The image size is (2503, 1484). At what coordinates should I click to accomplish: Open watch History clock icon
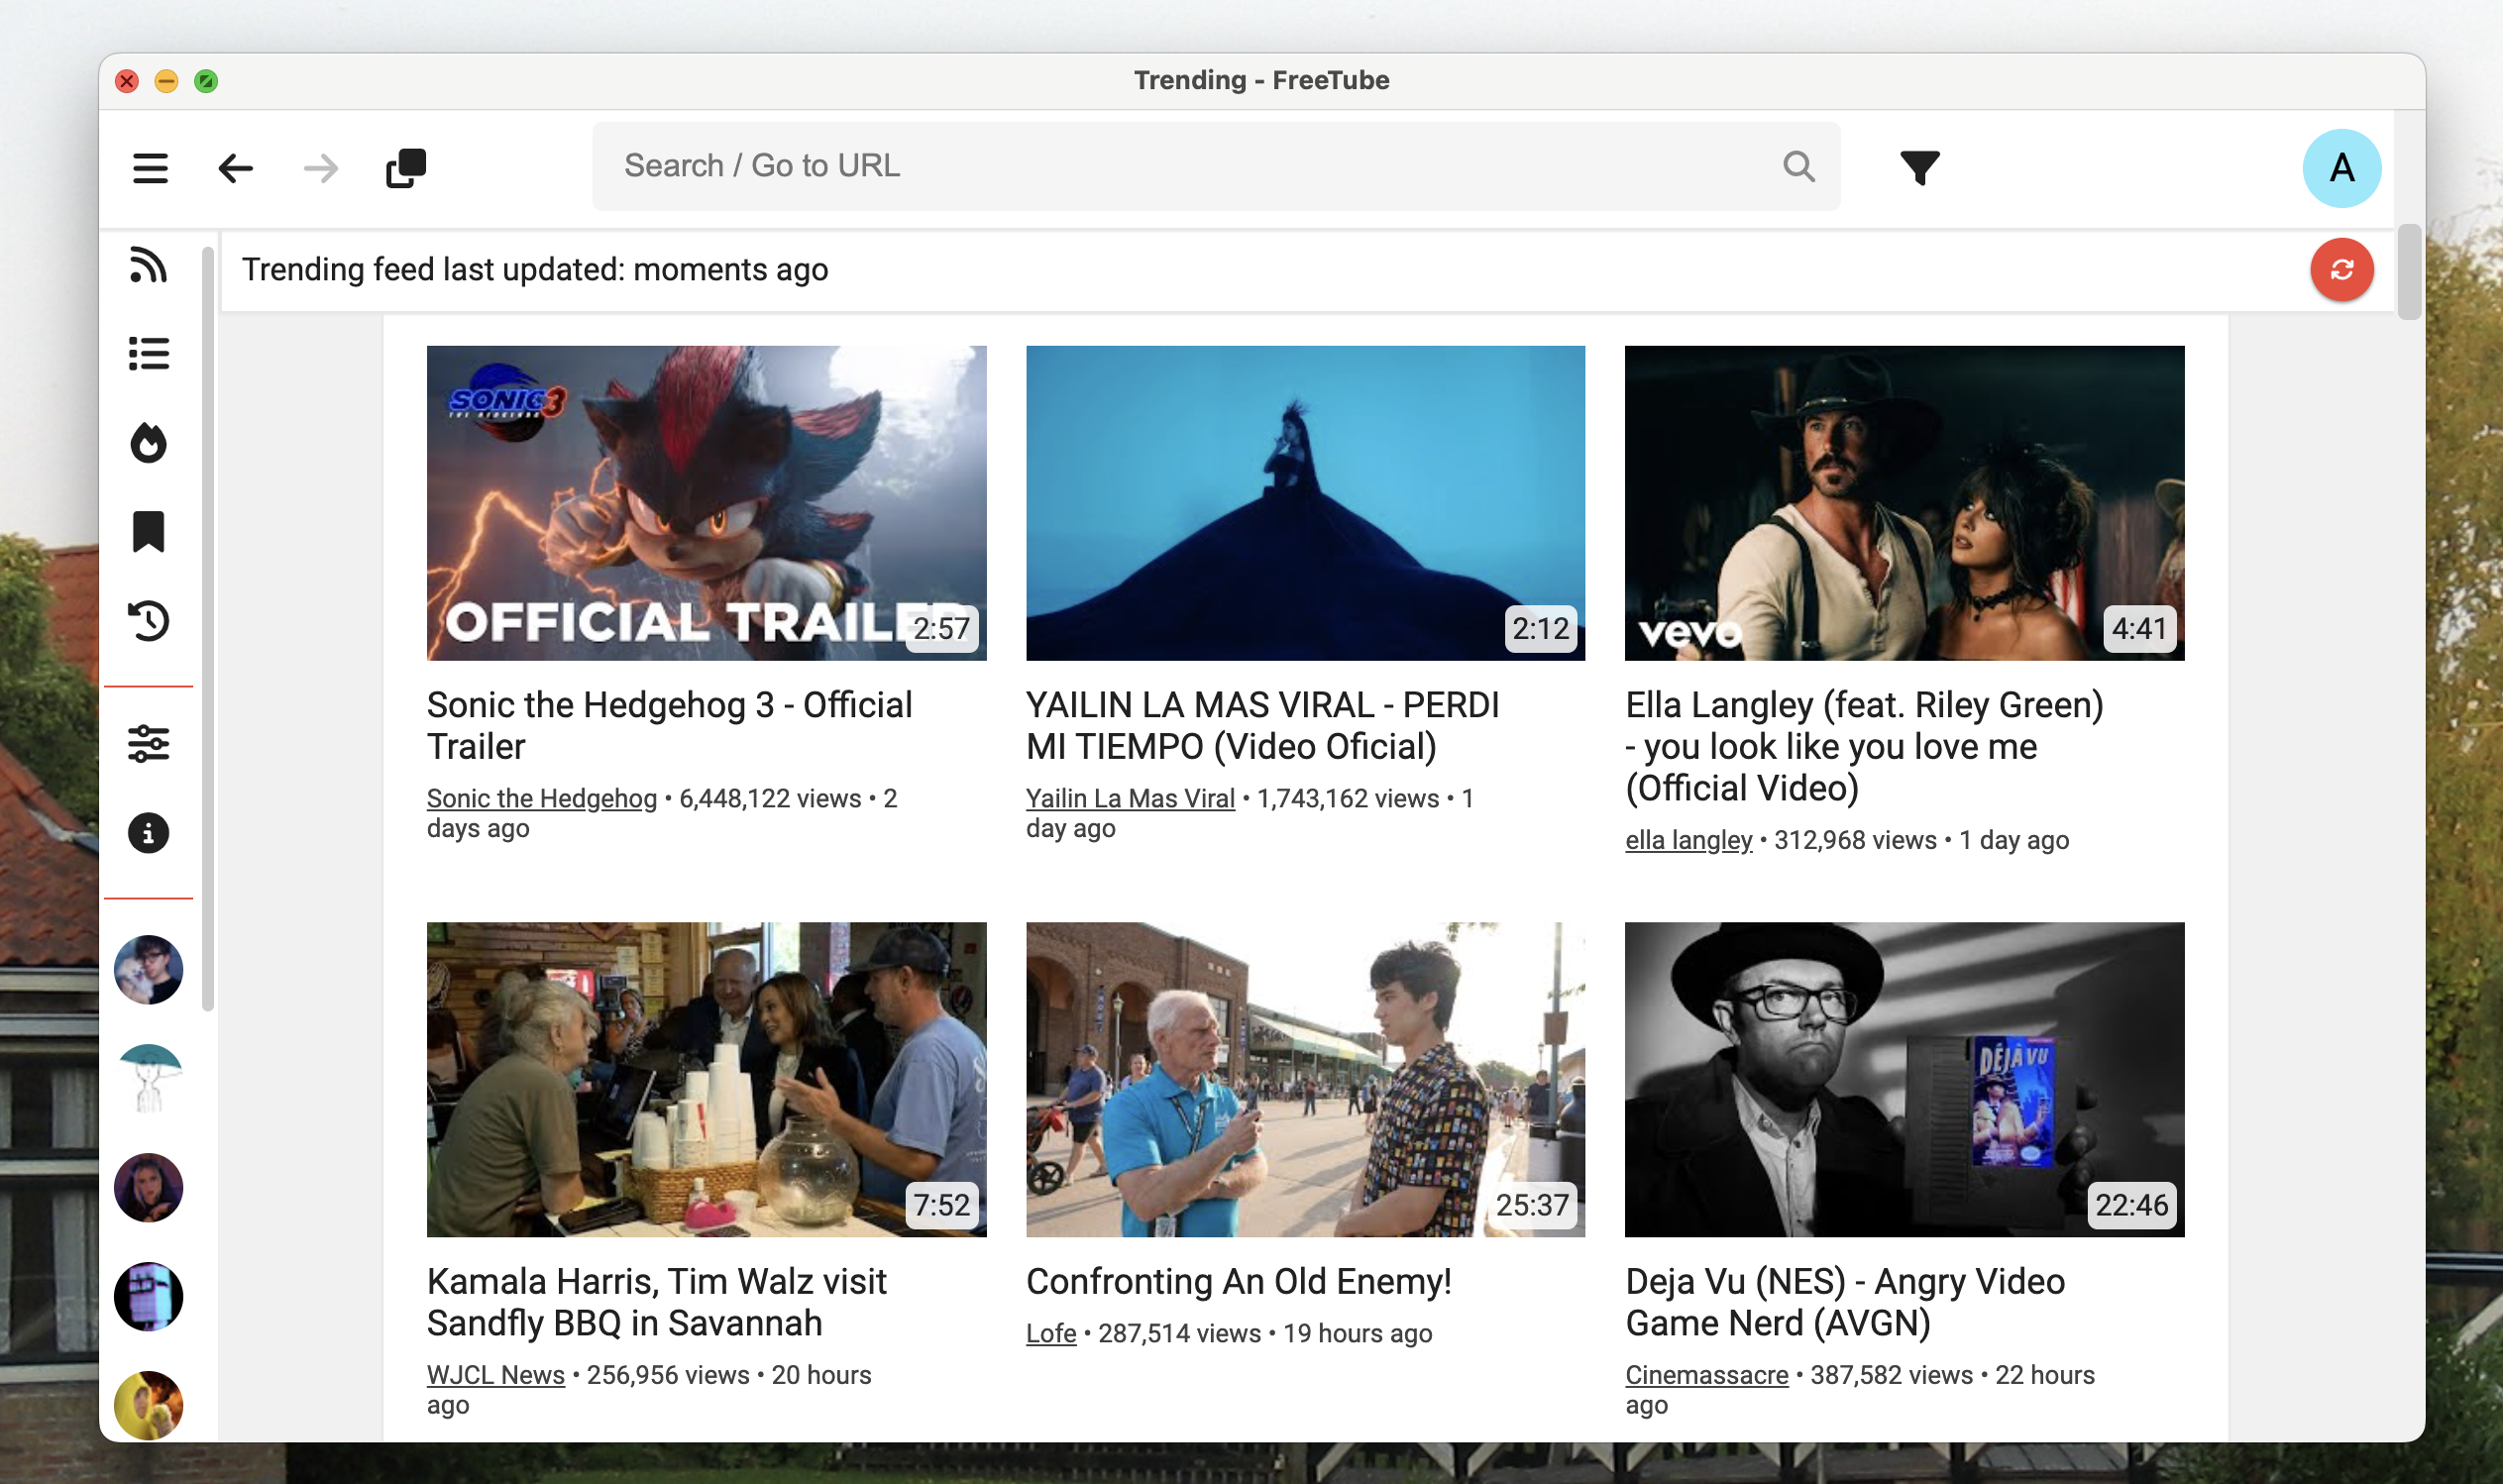click(148, 620)
